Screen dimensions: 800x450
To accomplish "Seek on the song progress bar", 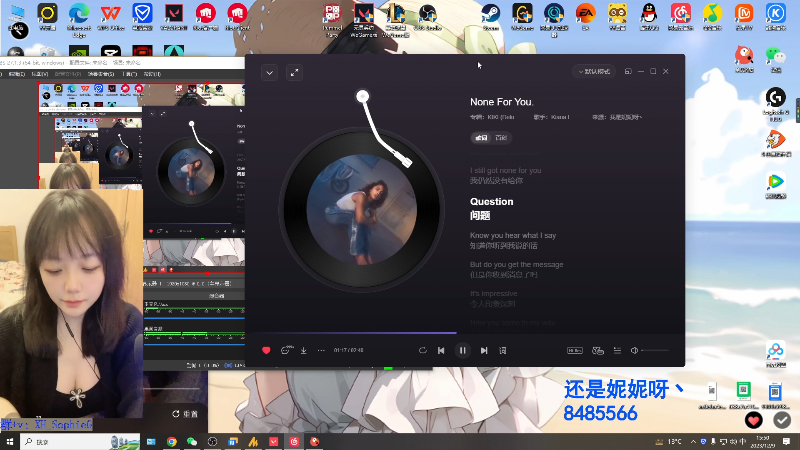I will click(x=465, y=333).
